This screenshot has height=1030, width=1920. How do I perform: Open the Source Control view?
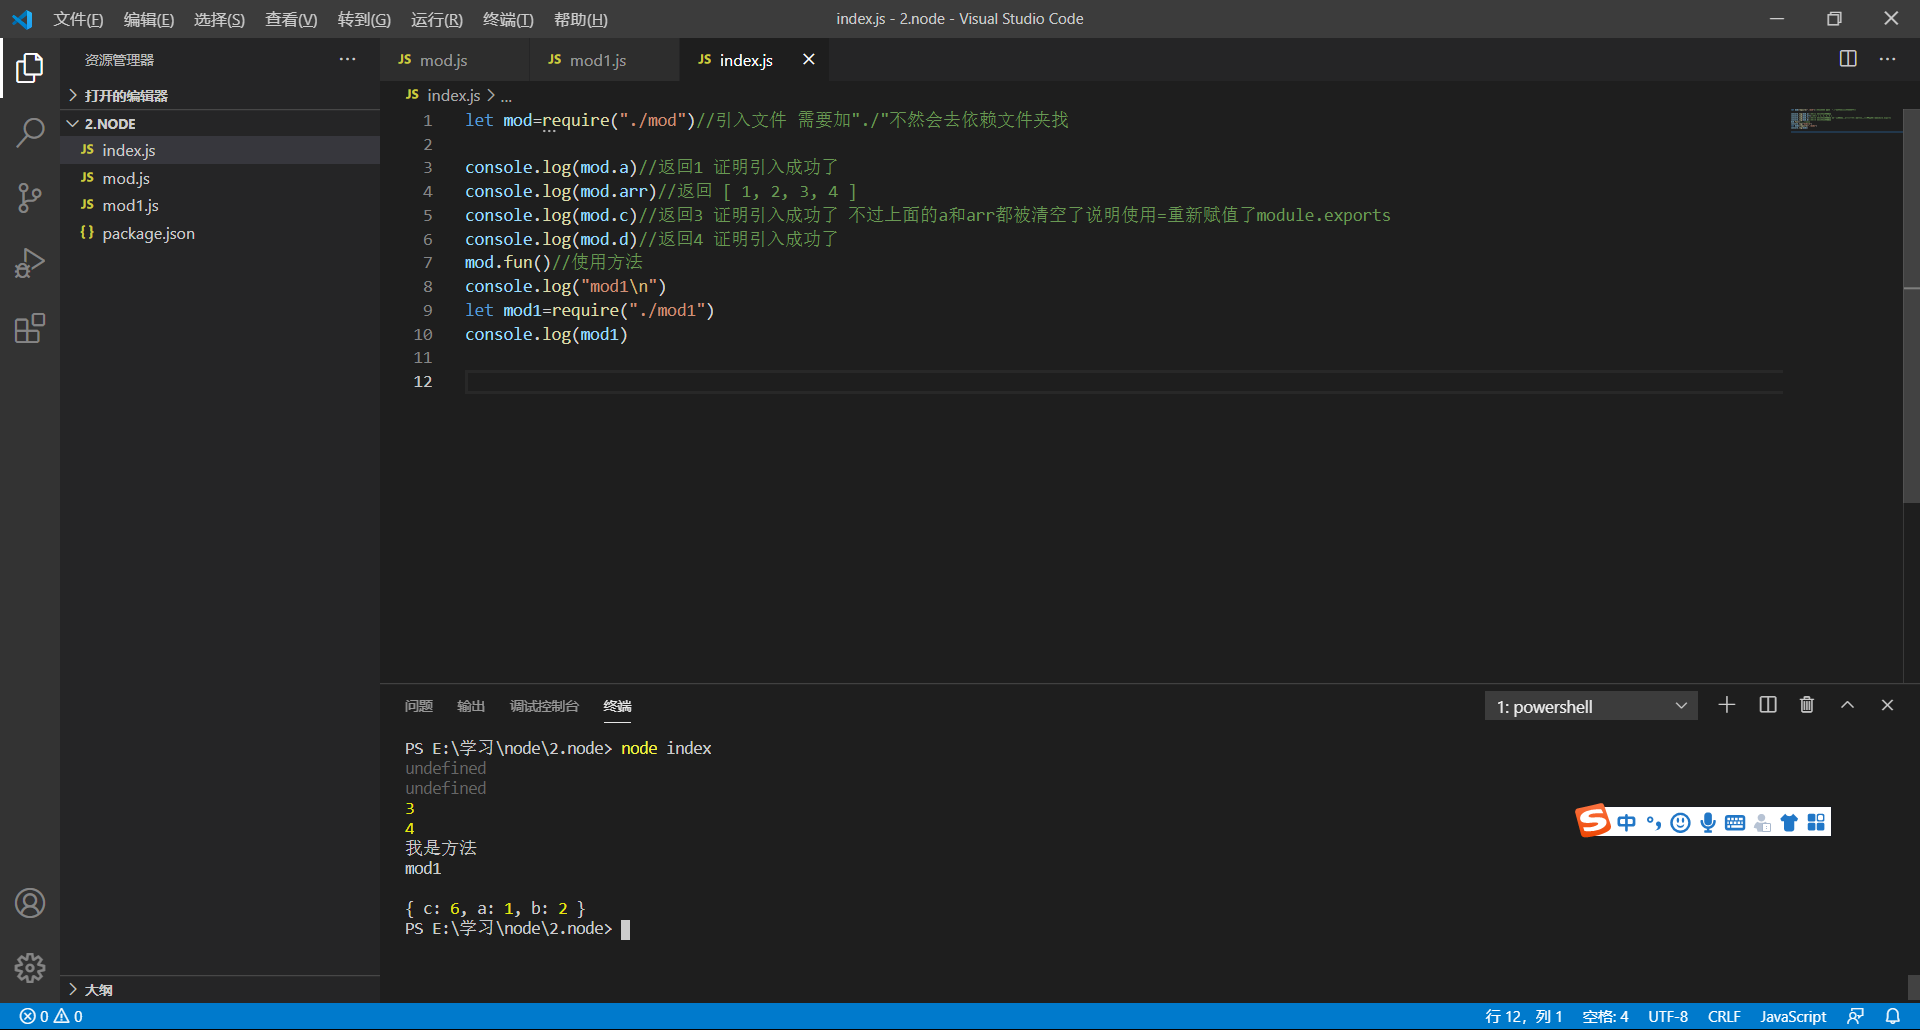pos(30,197)
